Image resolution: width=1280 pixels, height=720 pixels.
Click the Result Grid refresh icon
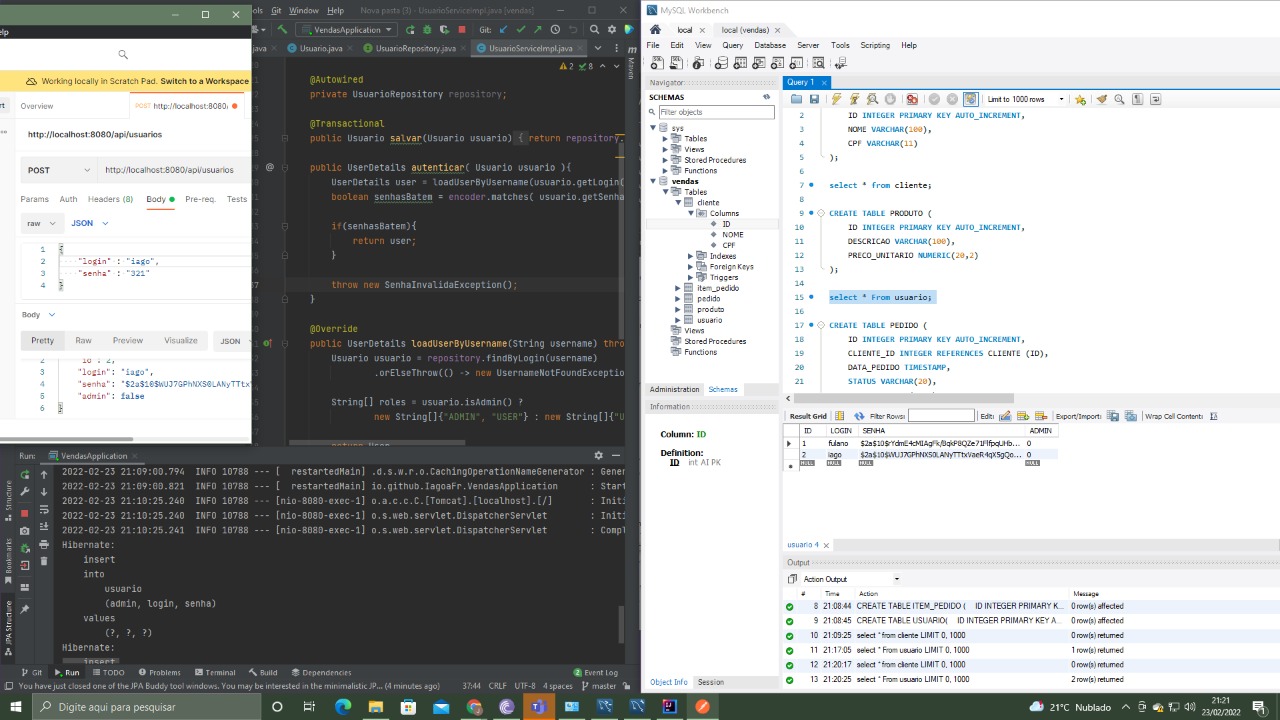(x=859, y=416)
